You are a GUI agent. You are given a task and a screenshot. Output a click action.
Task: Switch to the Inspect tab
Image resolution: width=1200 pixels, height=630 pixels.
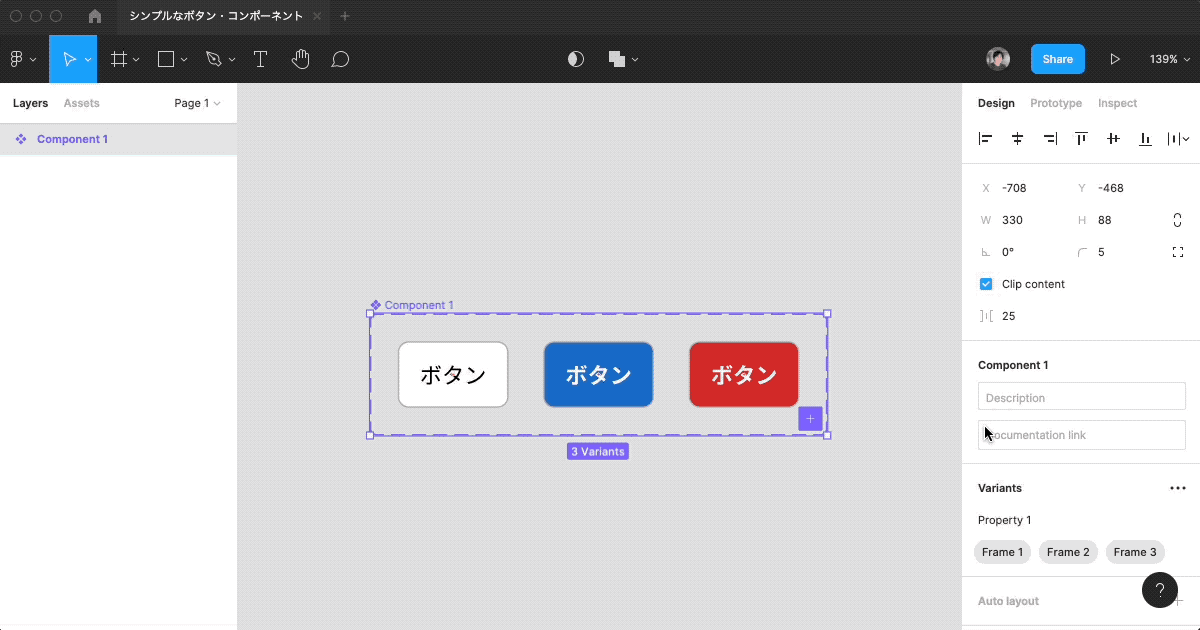point(1117,103)
